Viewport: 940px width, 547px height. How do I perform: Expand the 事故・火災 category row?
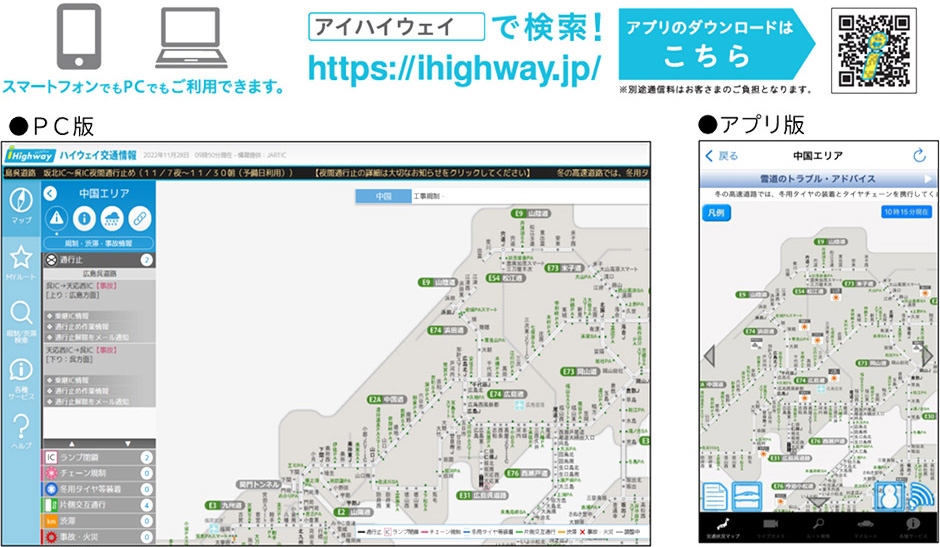point(99,537)
